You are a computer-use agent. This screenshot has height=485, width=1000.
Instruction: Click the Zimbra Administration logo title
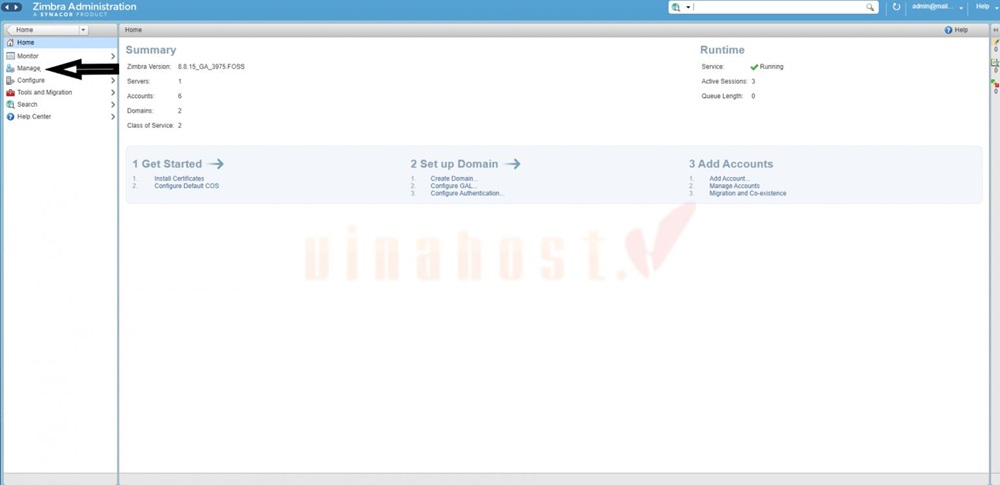tap(84, 6)
